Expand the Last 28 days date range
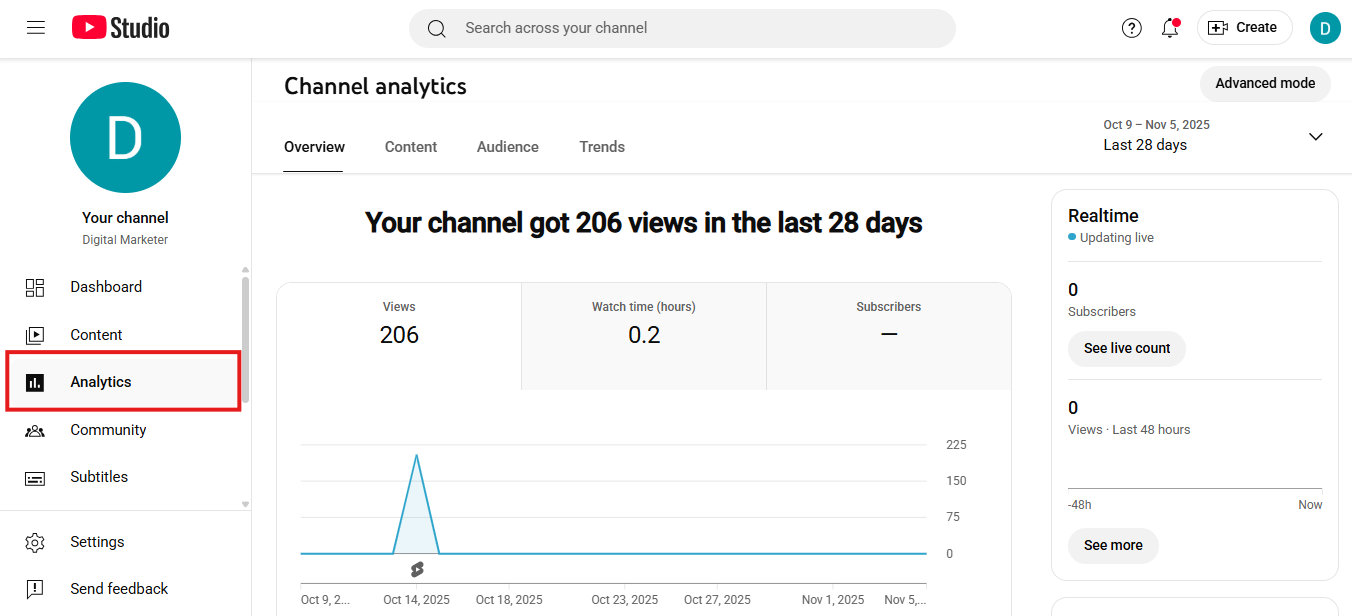The image size is (1352, 616). pos(1213,136)
